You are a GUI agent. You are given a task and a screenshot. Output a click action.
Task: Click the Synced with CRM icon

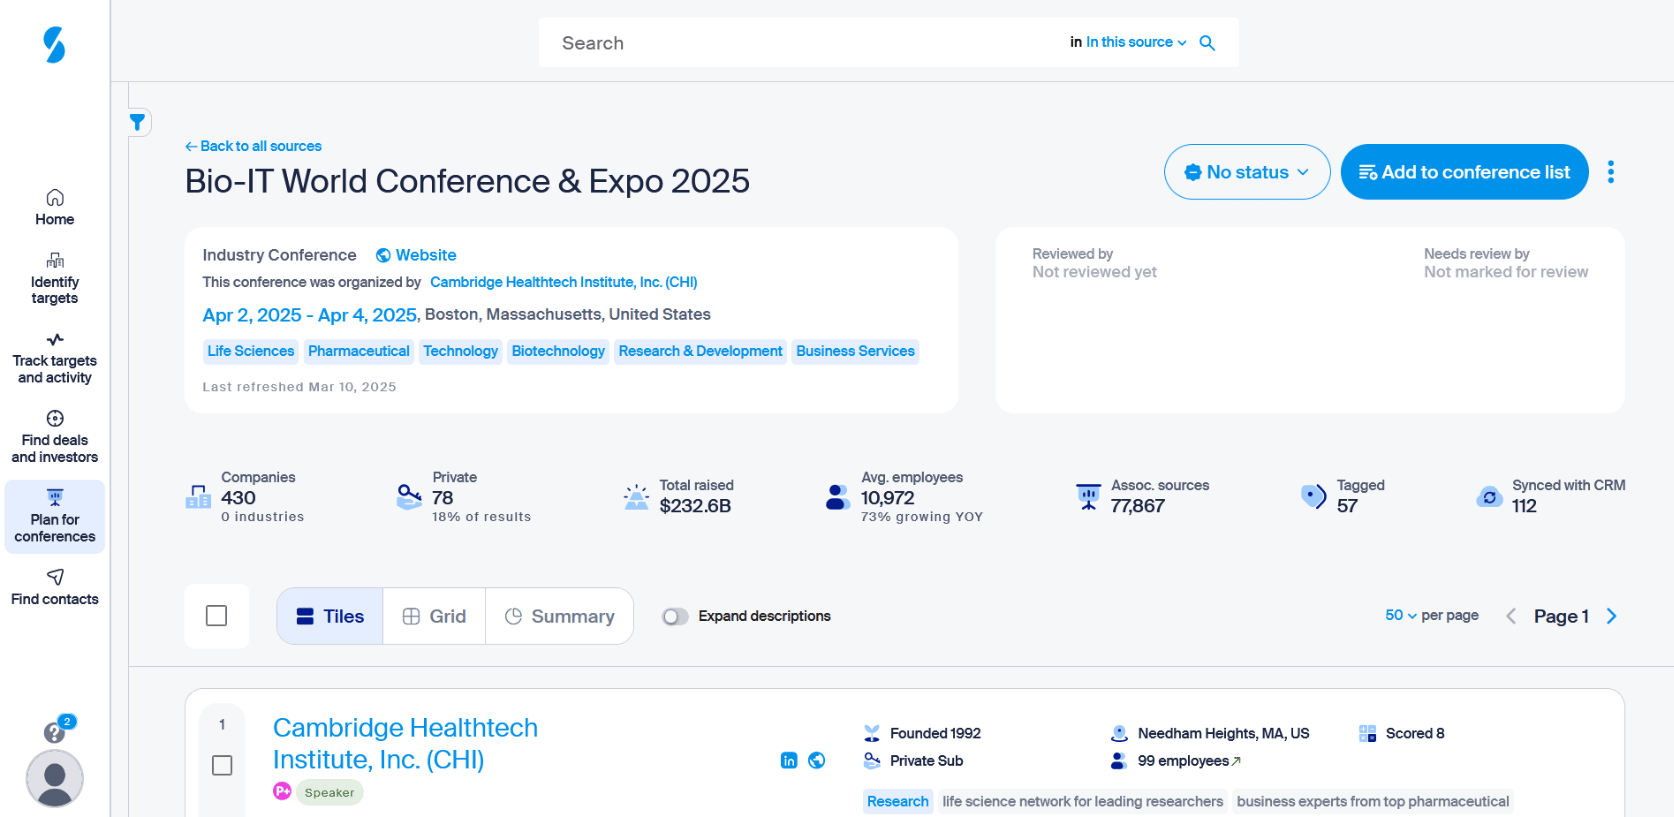[x=1489, y=496]
